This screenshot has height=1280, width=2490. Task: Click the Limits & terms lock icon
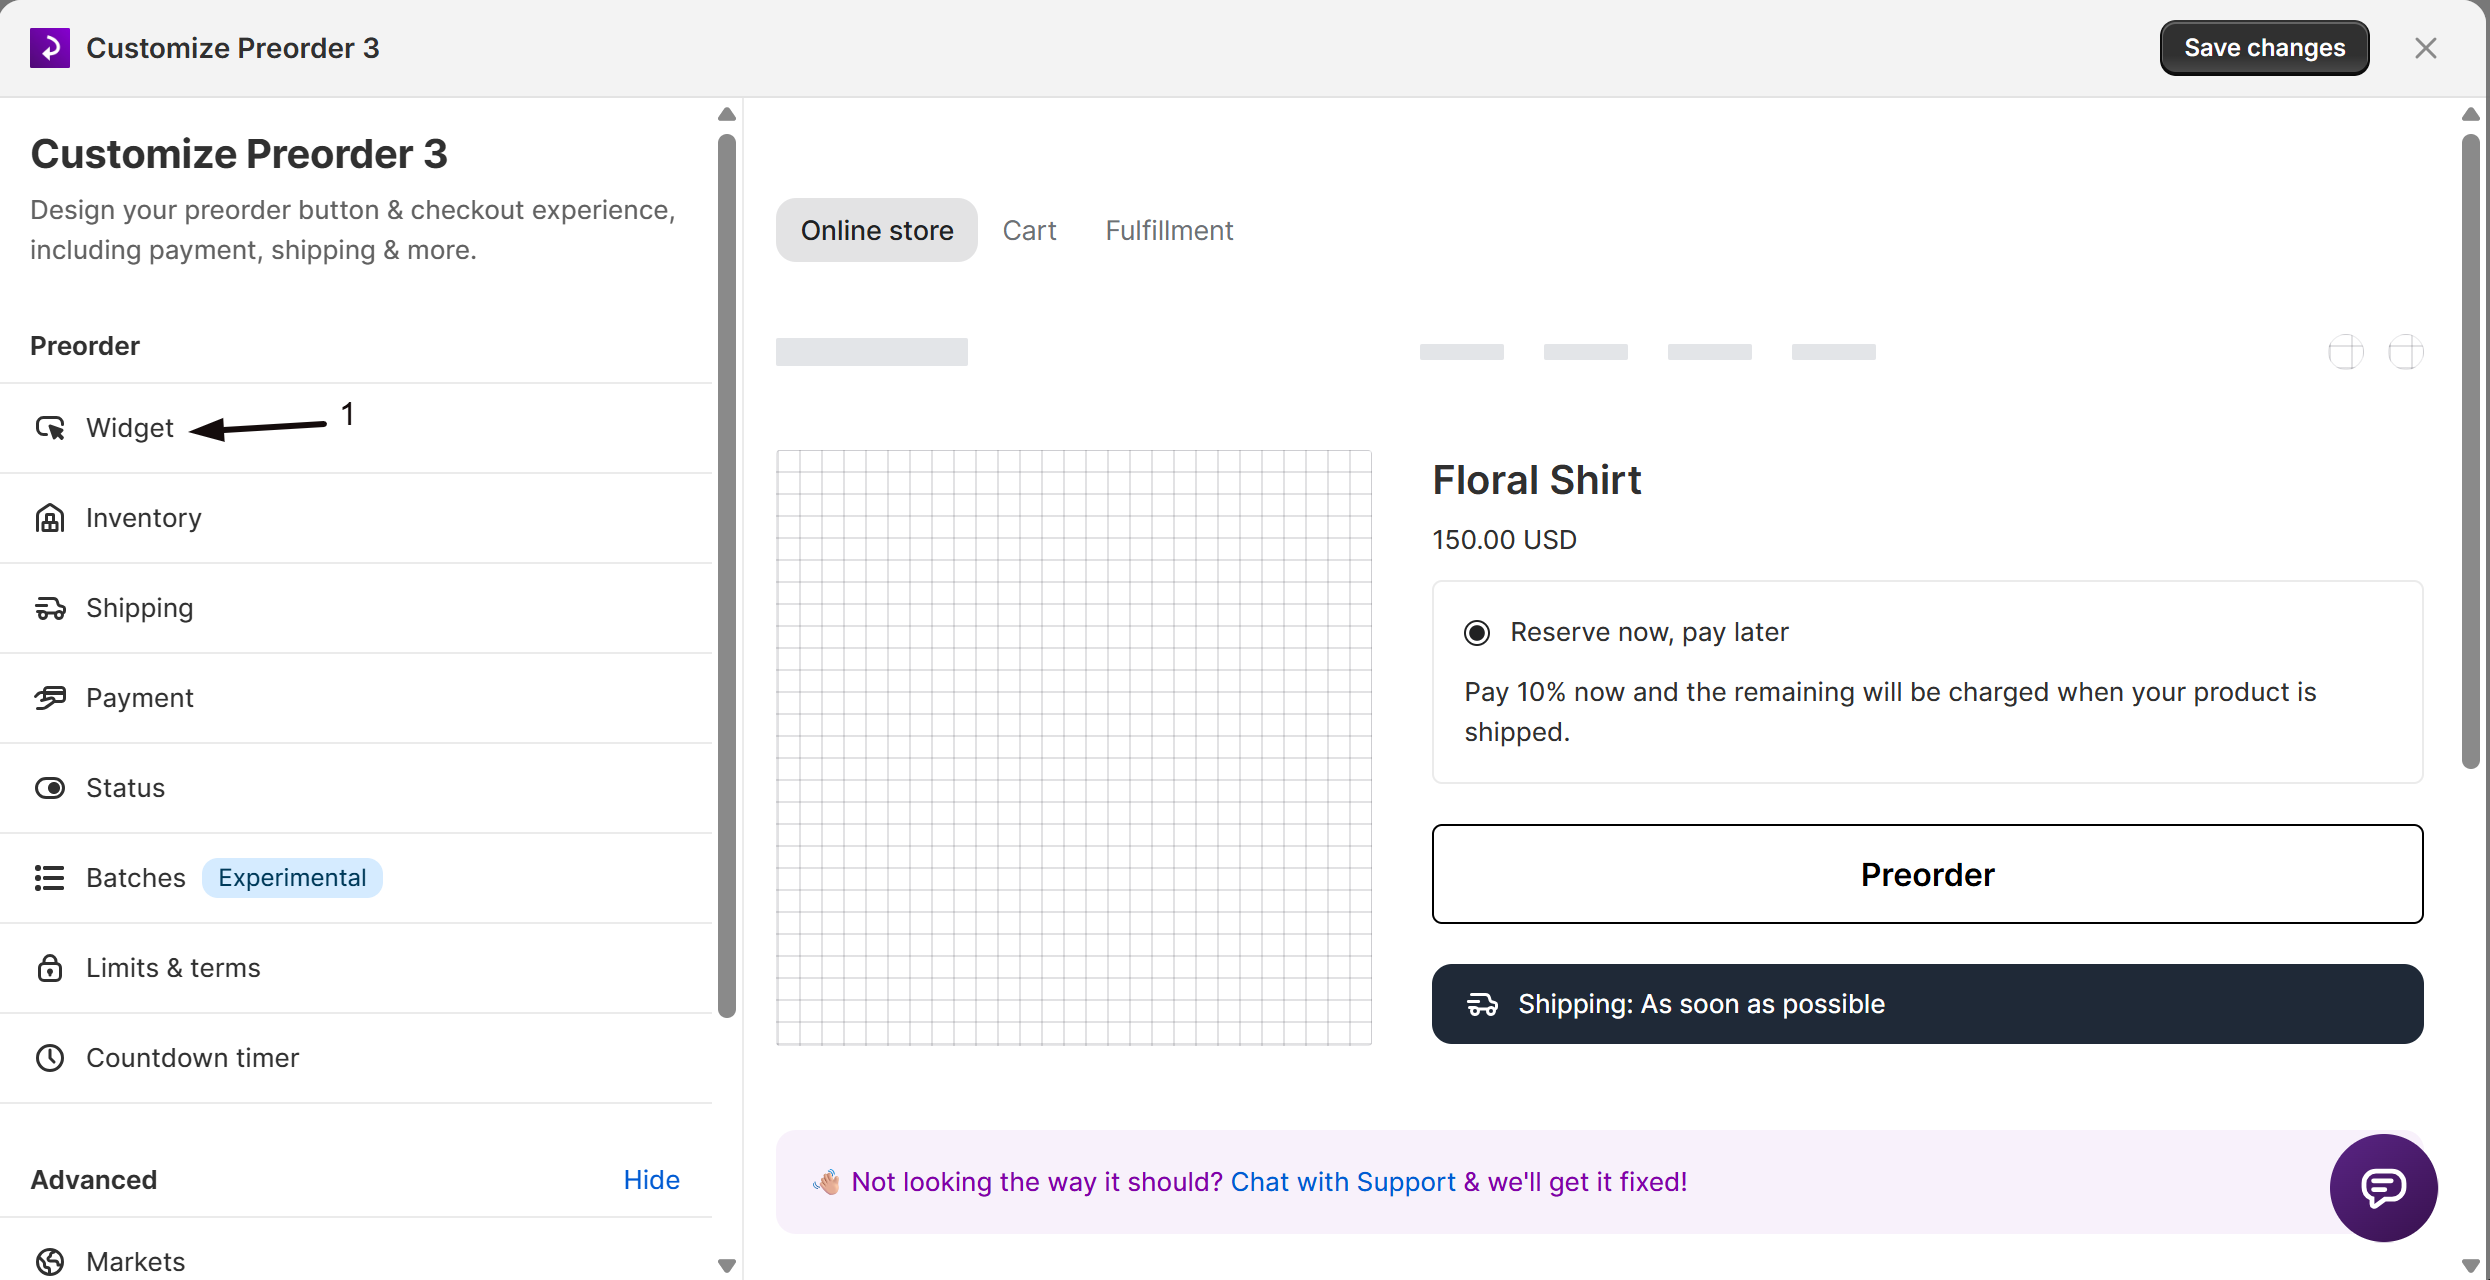[50, 968]
